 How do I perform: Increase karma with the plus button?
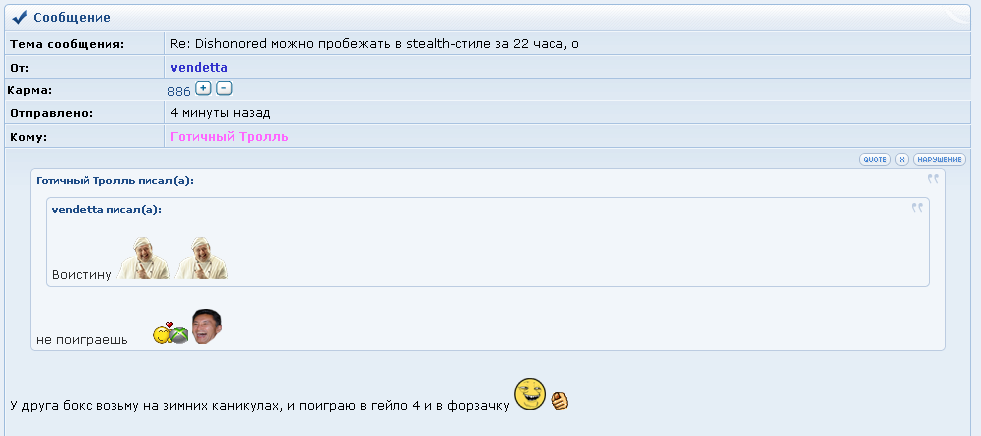tap(203, 88)
